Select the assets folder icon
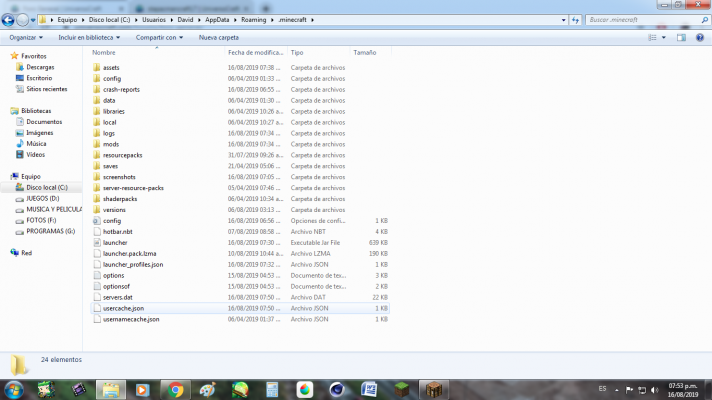Viewport: 712px width, 400px height. coord(96,67)
